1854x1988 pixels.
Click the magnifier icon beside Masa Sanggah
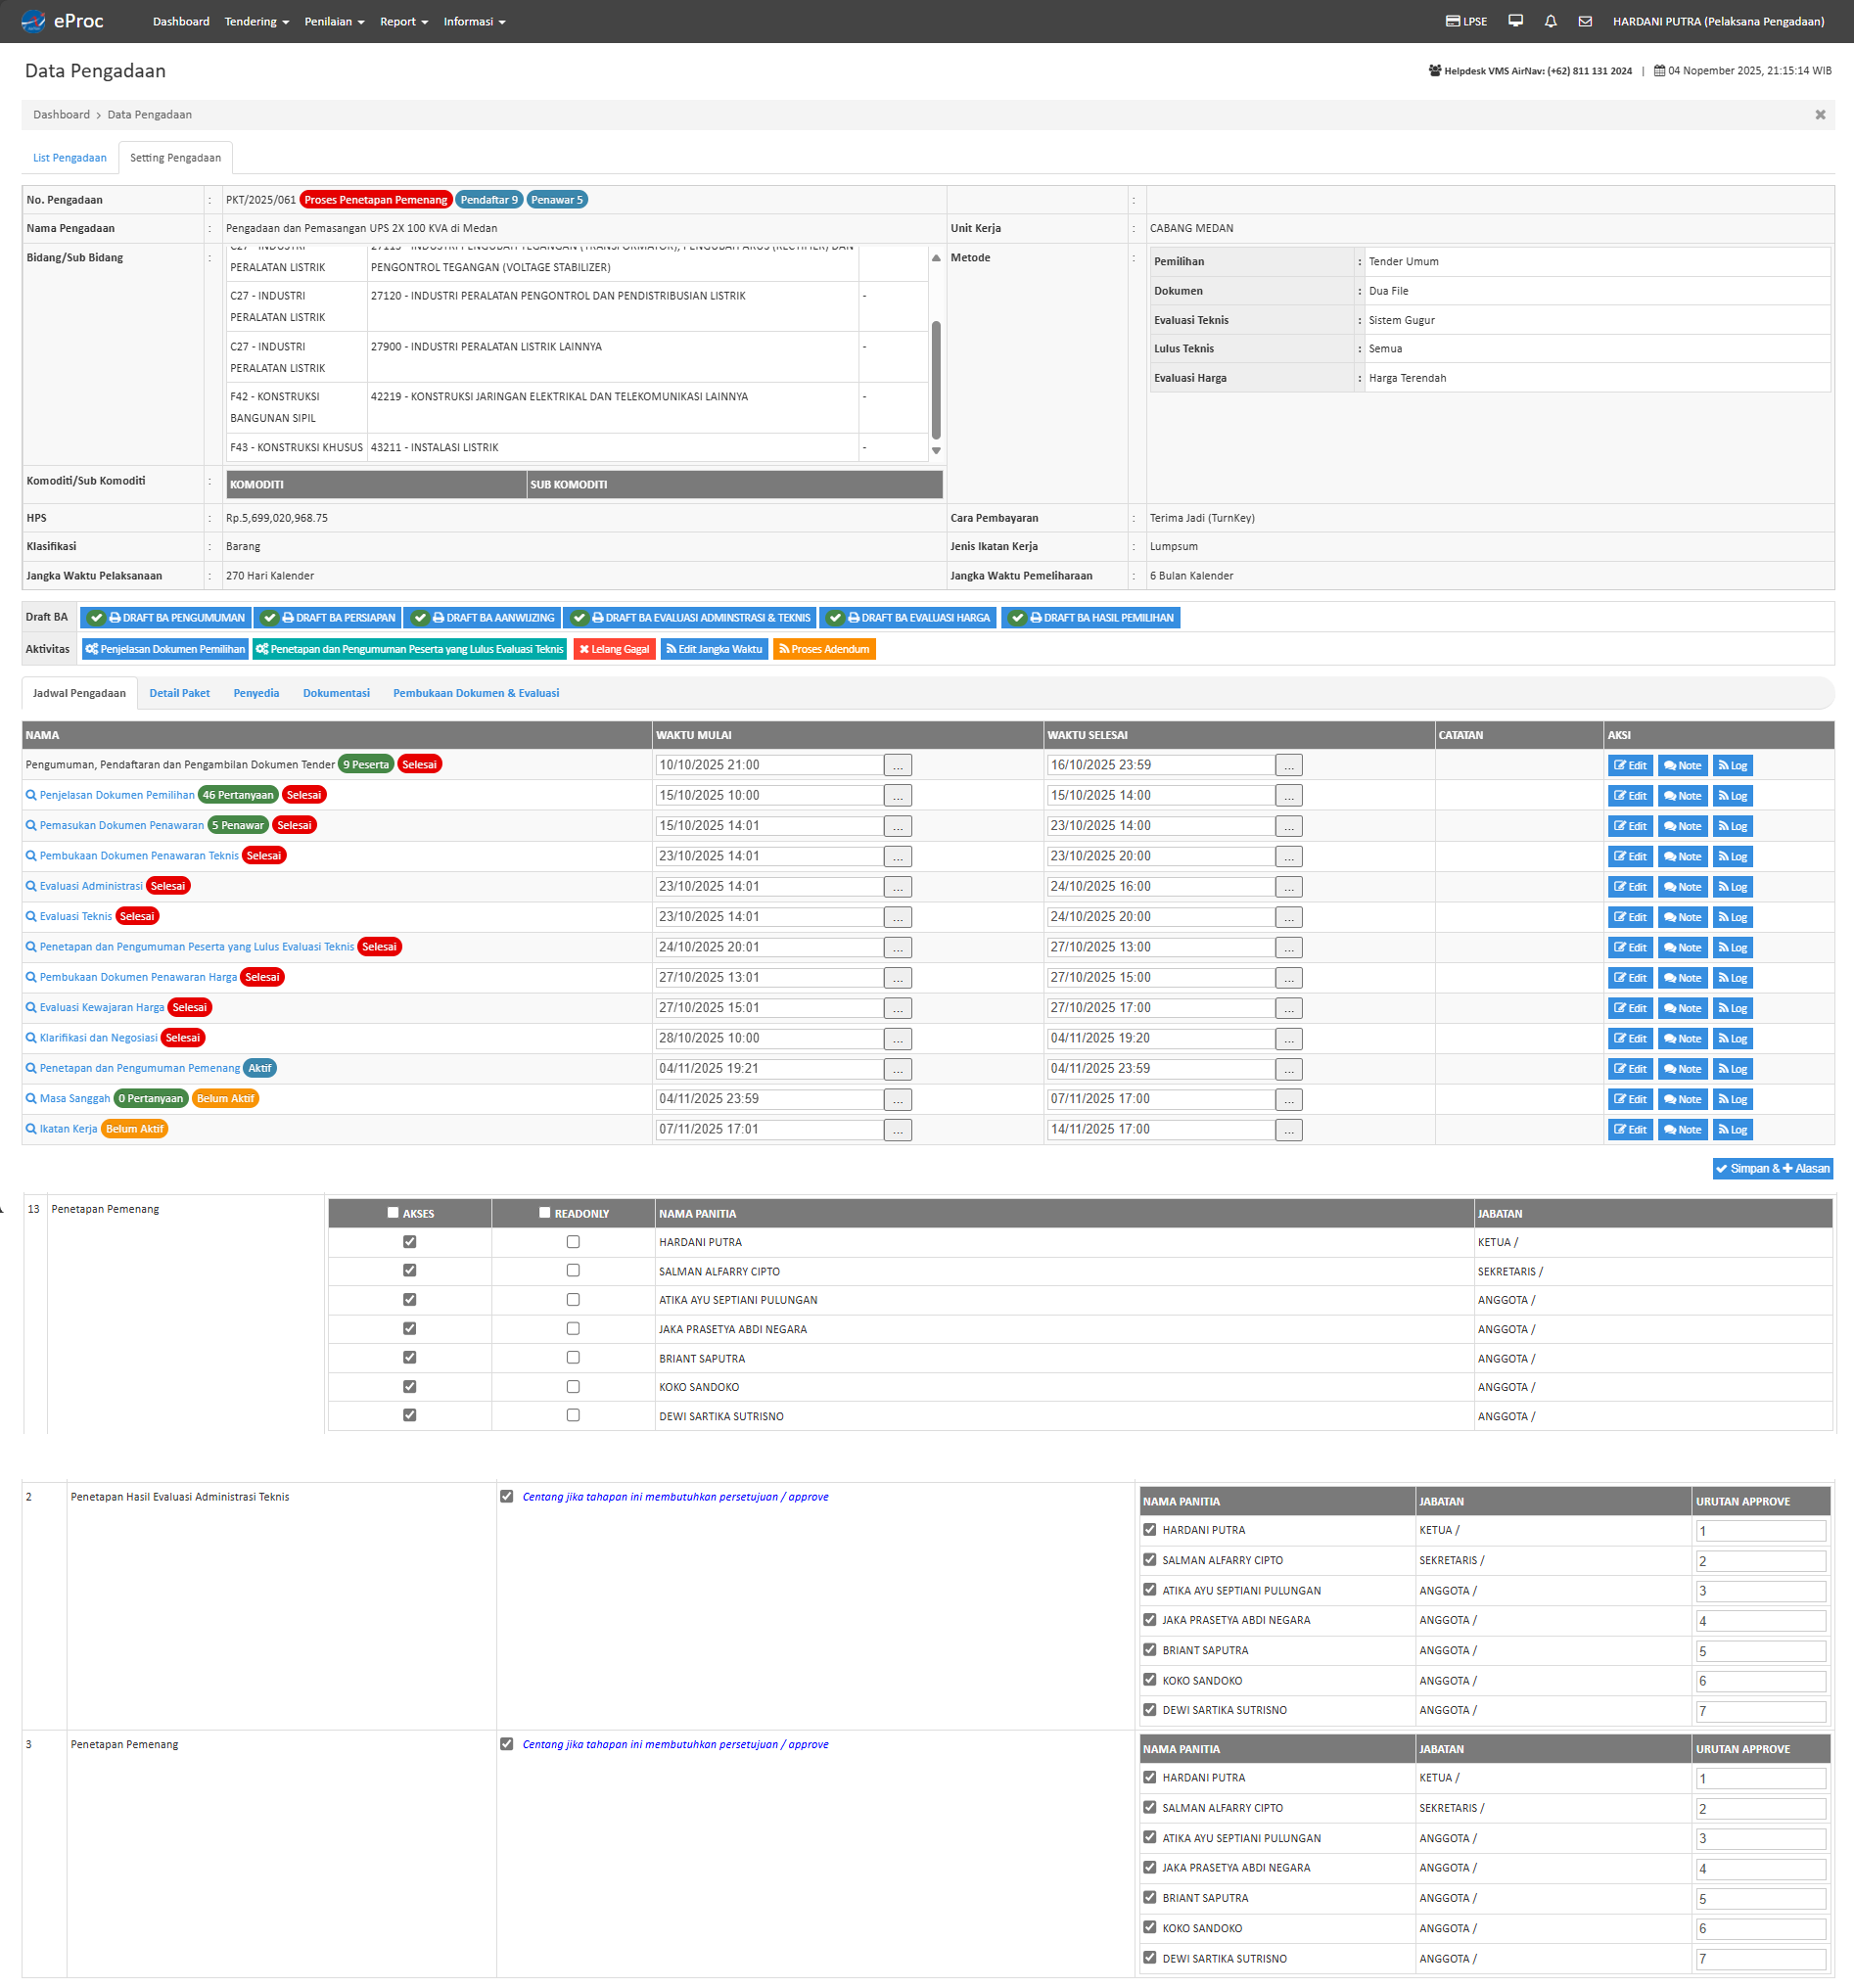pyautogui.click(x=31, y=1099)
